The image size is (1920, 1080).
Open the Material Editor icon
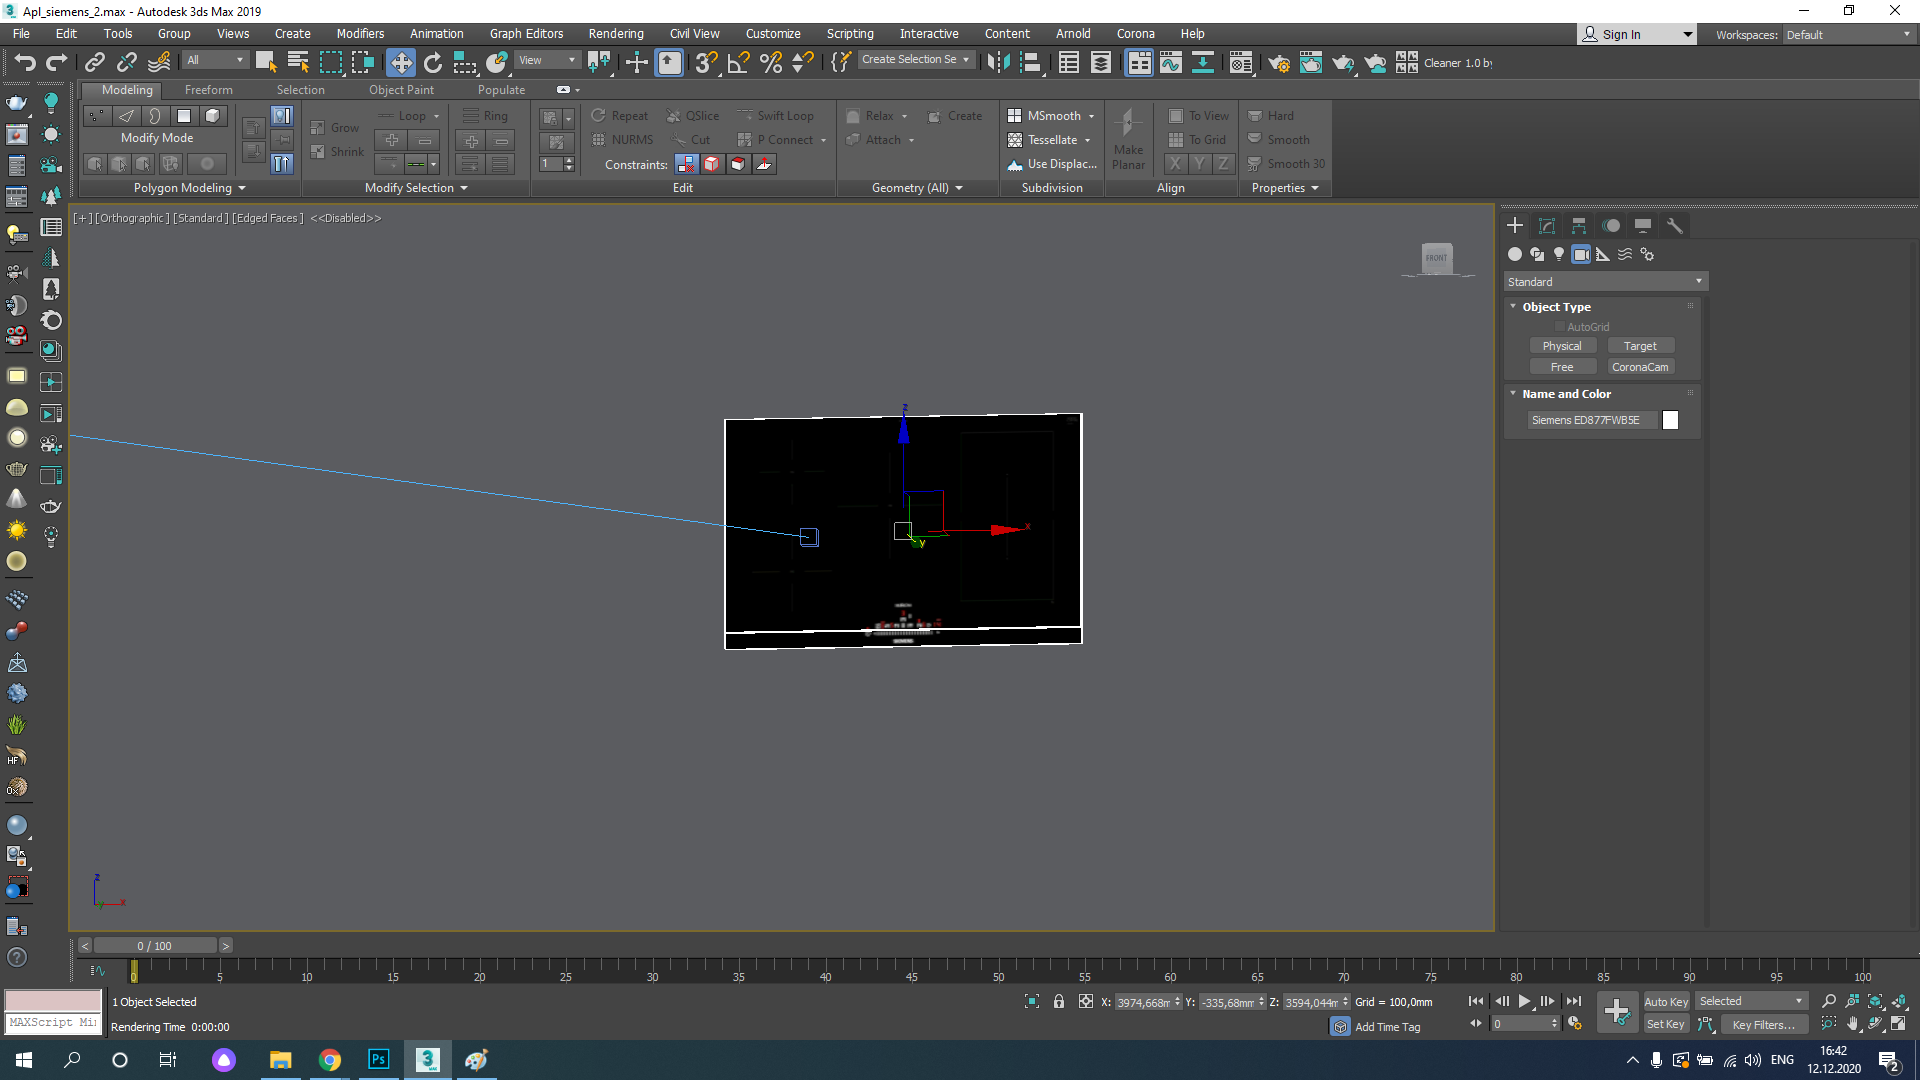click(1241, 62)
